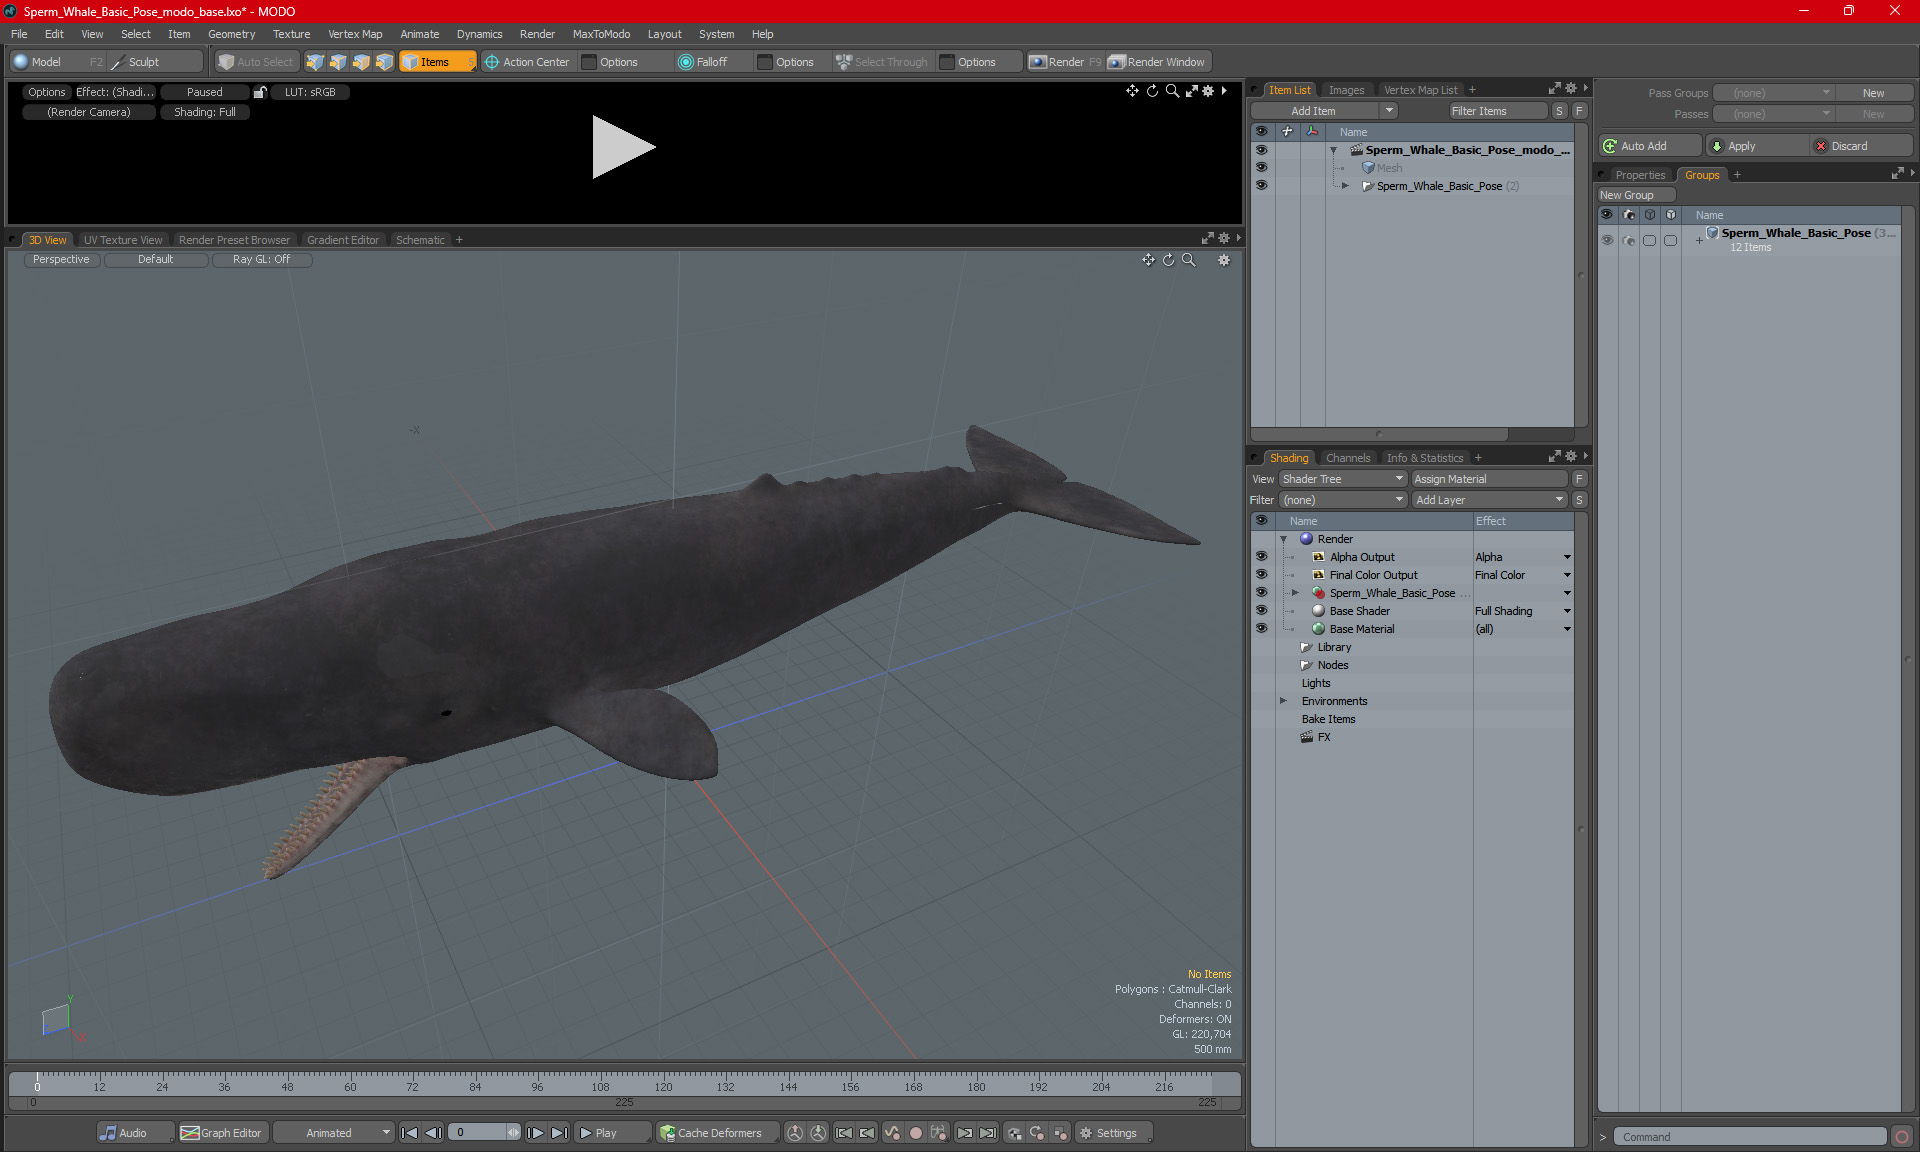Viewport: 1920px width, 1152px height.
Task: Open the Graph Editor
Action: [222, 1133]
